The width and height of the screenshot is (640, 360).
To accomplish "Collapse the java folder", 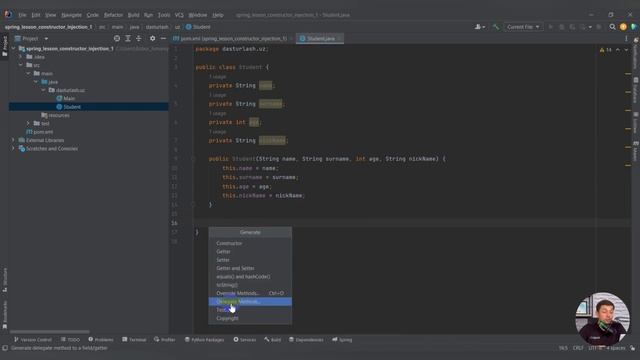I will coord(36,82).
